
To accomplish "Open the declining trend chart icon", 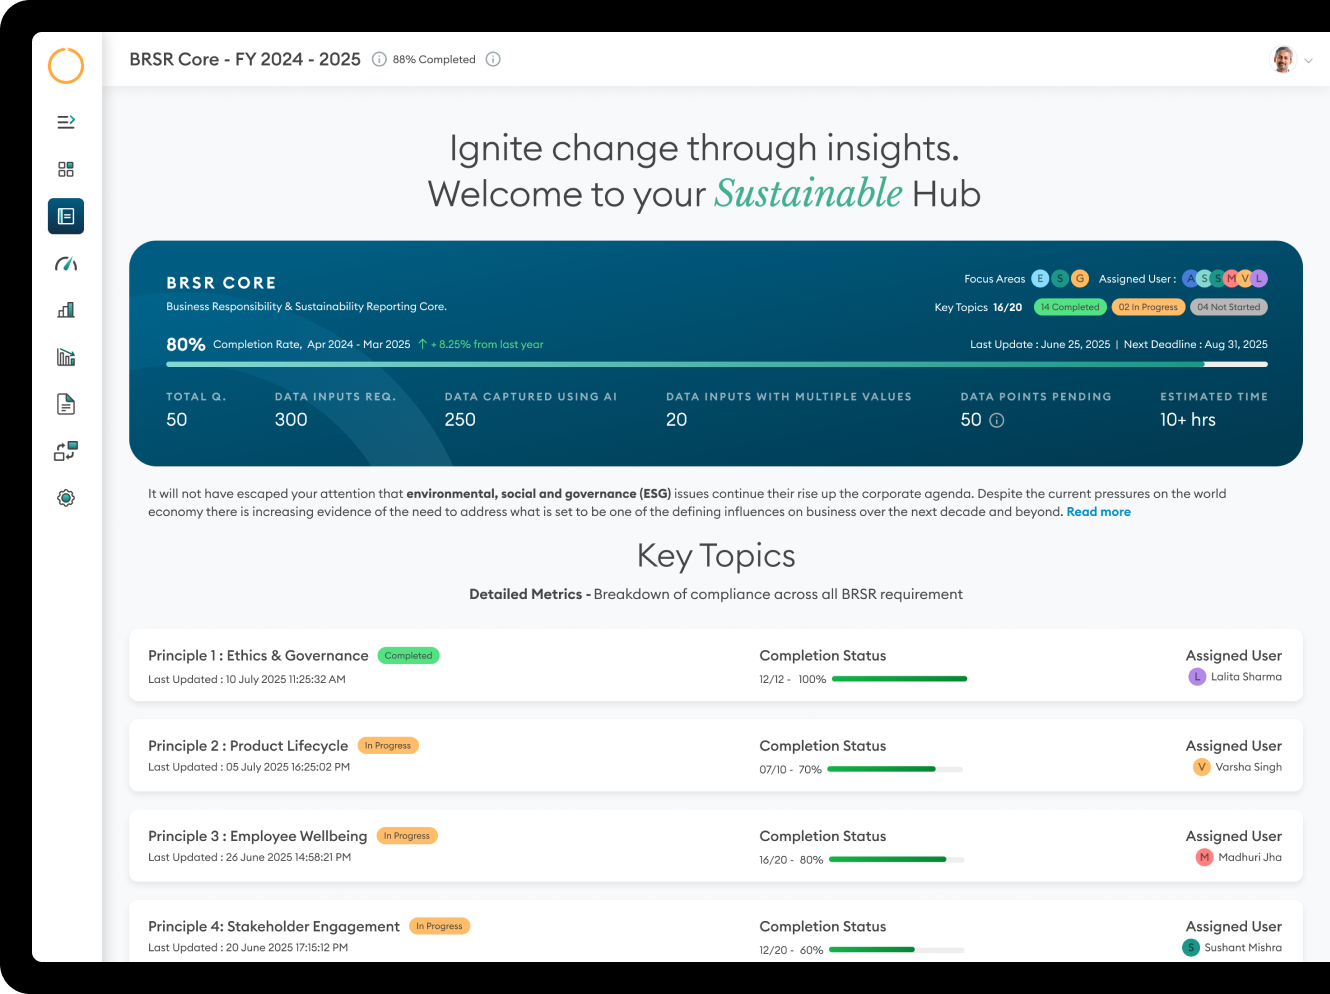I will 66,357.
